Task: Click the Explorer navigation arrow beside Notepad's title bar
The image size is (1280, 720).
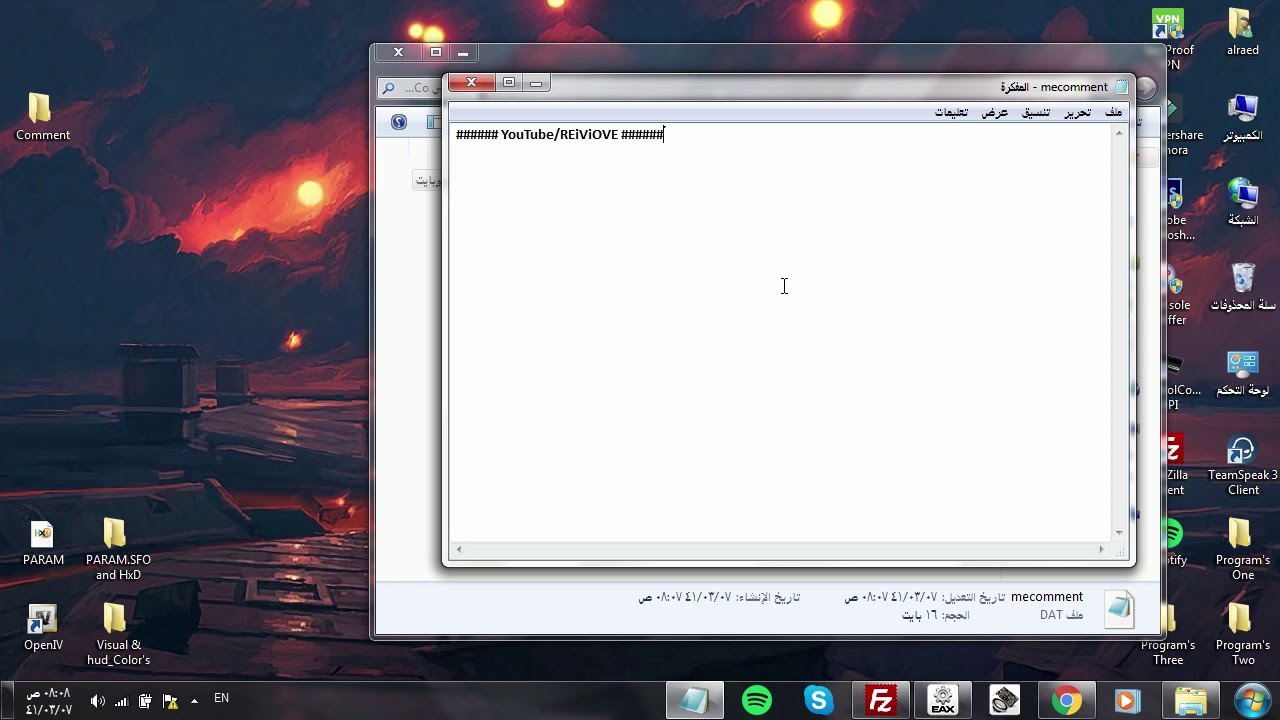Action: [1146, 88]
